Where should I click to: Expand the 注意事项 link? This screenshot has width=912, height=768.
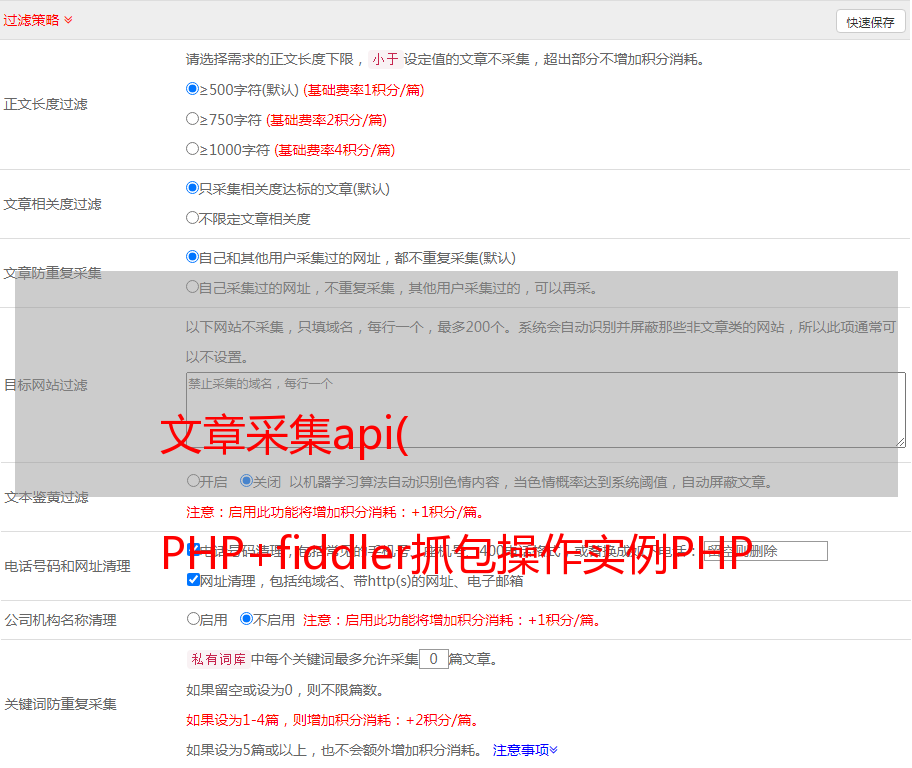(x=525, y=750)
